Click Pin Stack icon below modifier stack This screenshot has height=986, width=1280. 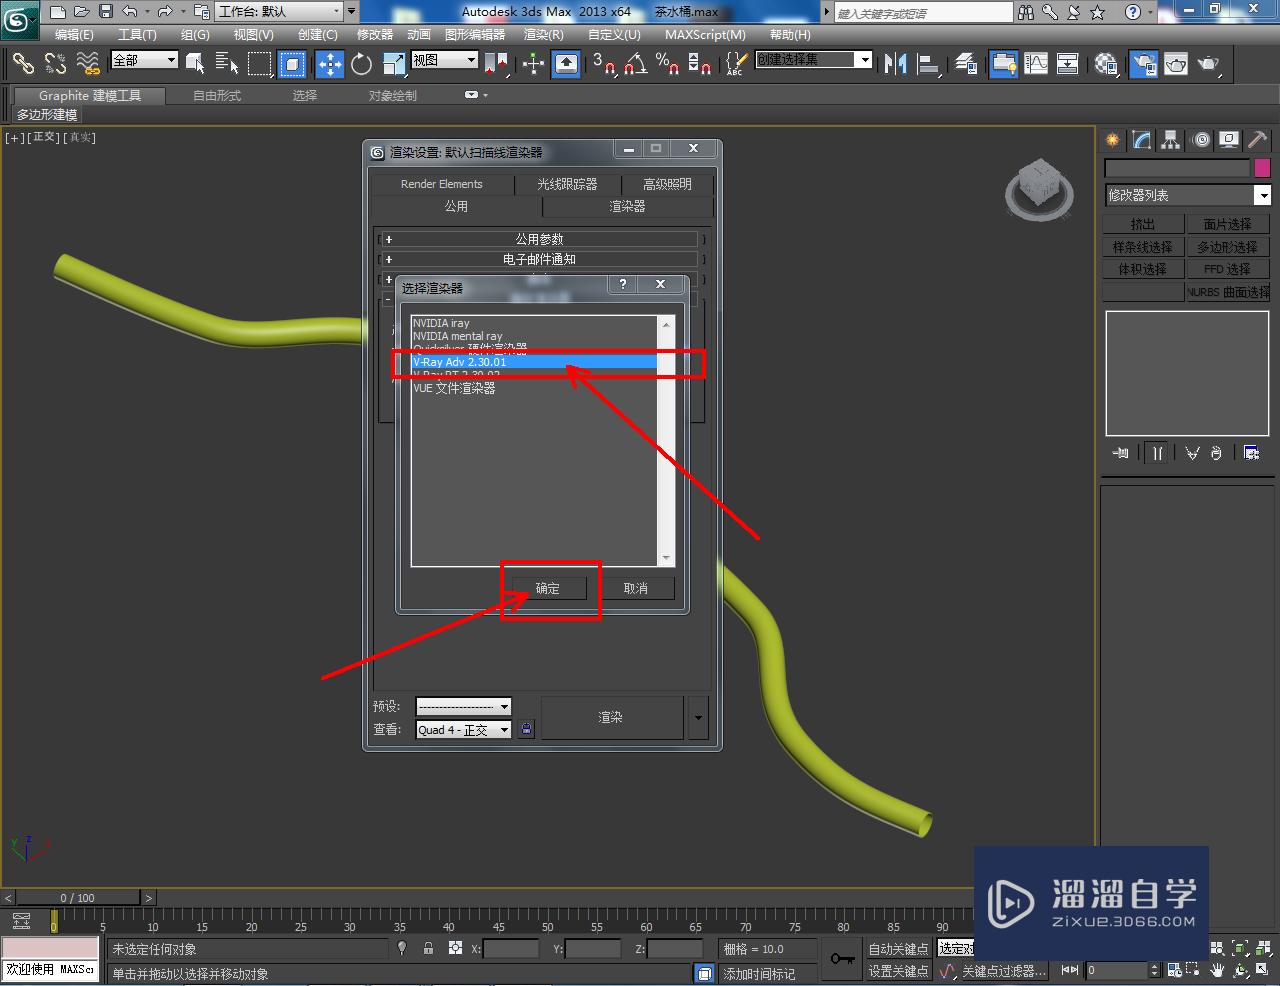[1120, 453]
